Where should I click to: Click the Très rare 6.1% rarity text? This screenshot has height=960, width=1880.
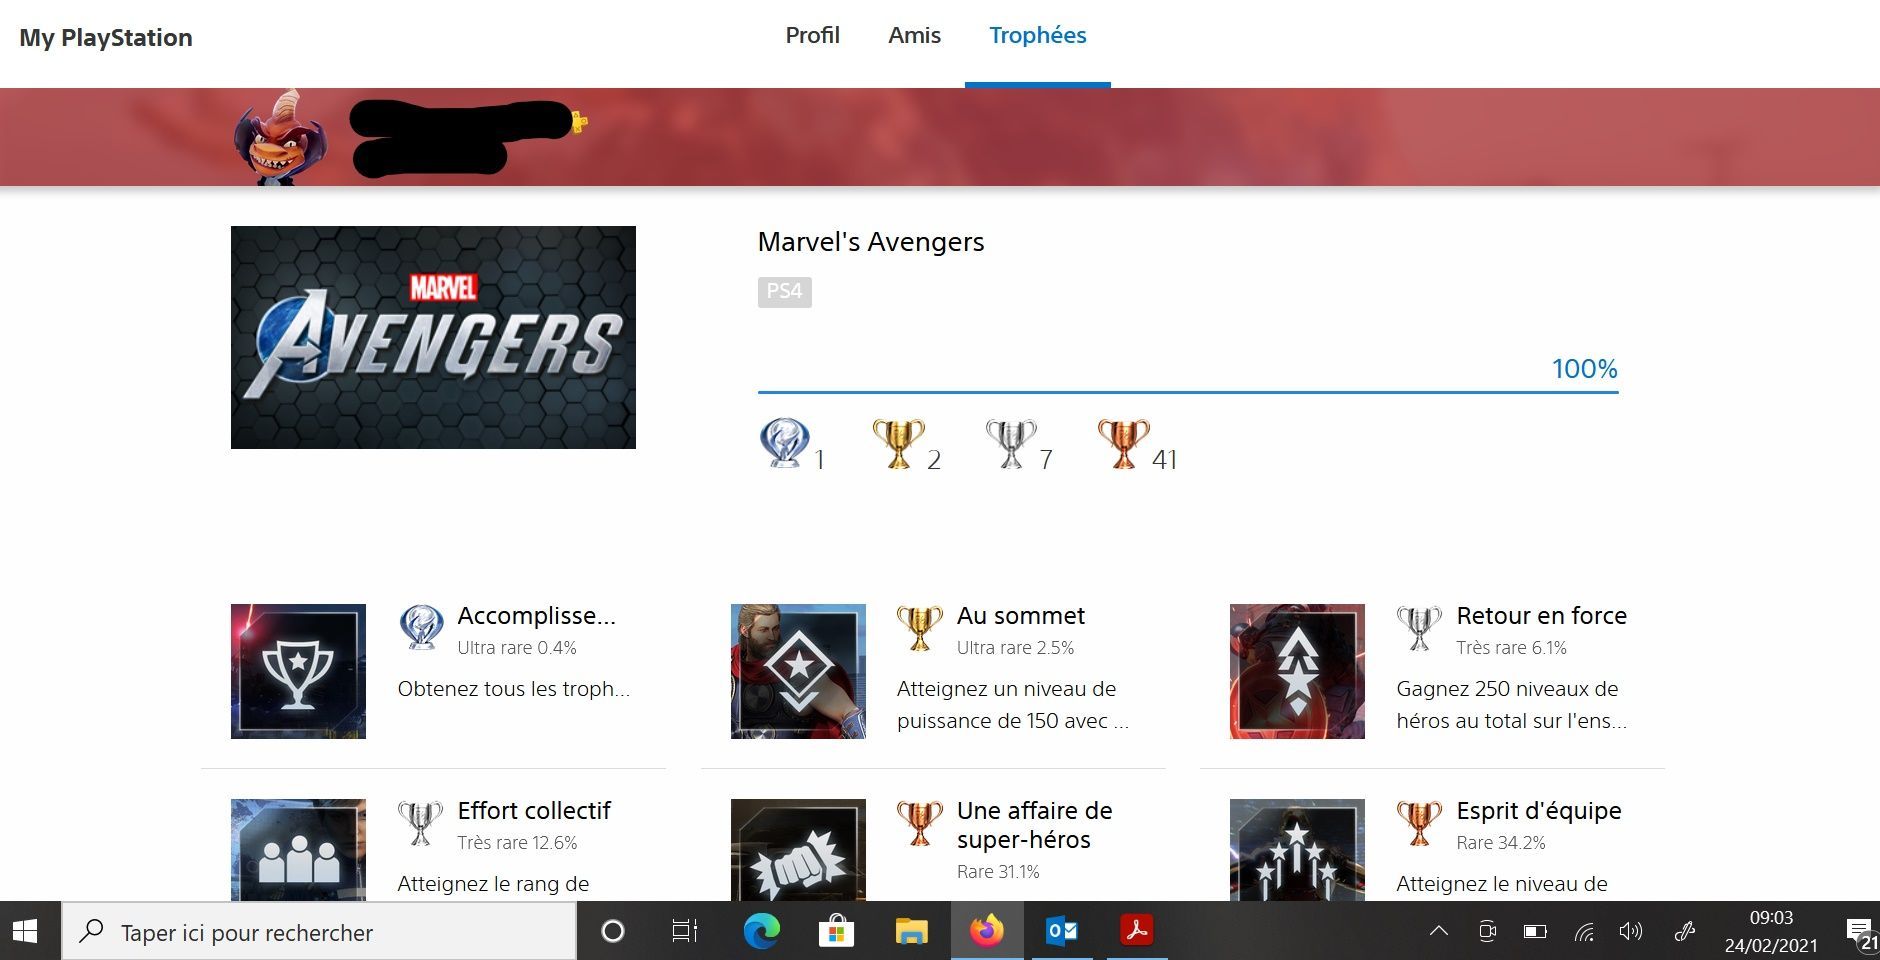[1511, 648]
